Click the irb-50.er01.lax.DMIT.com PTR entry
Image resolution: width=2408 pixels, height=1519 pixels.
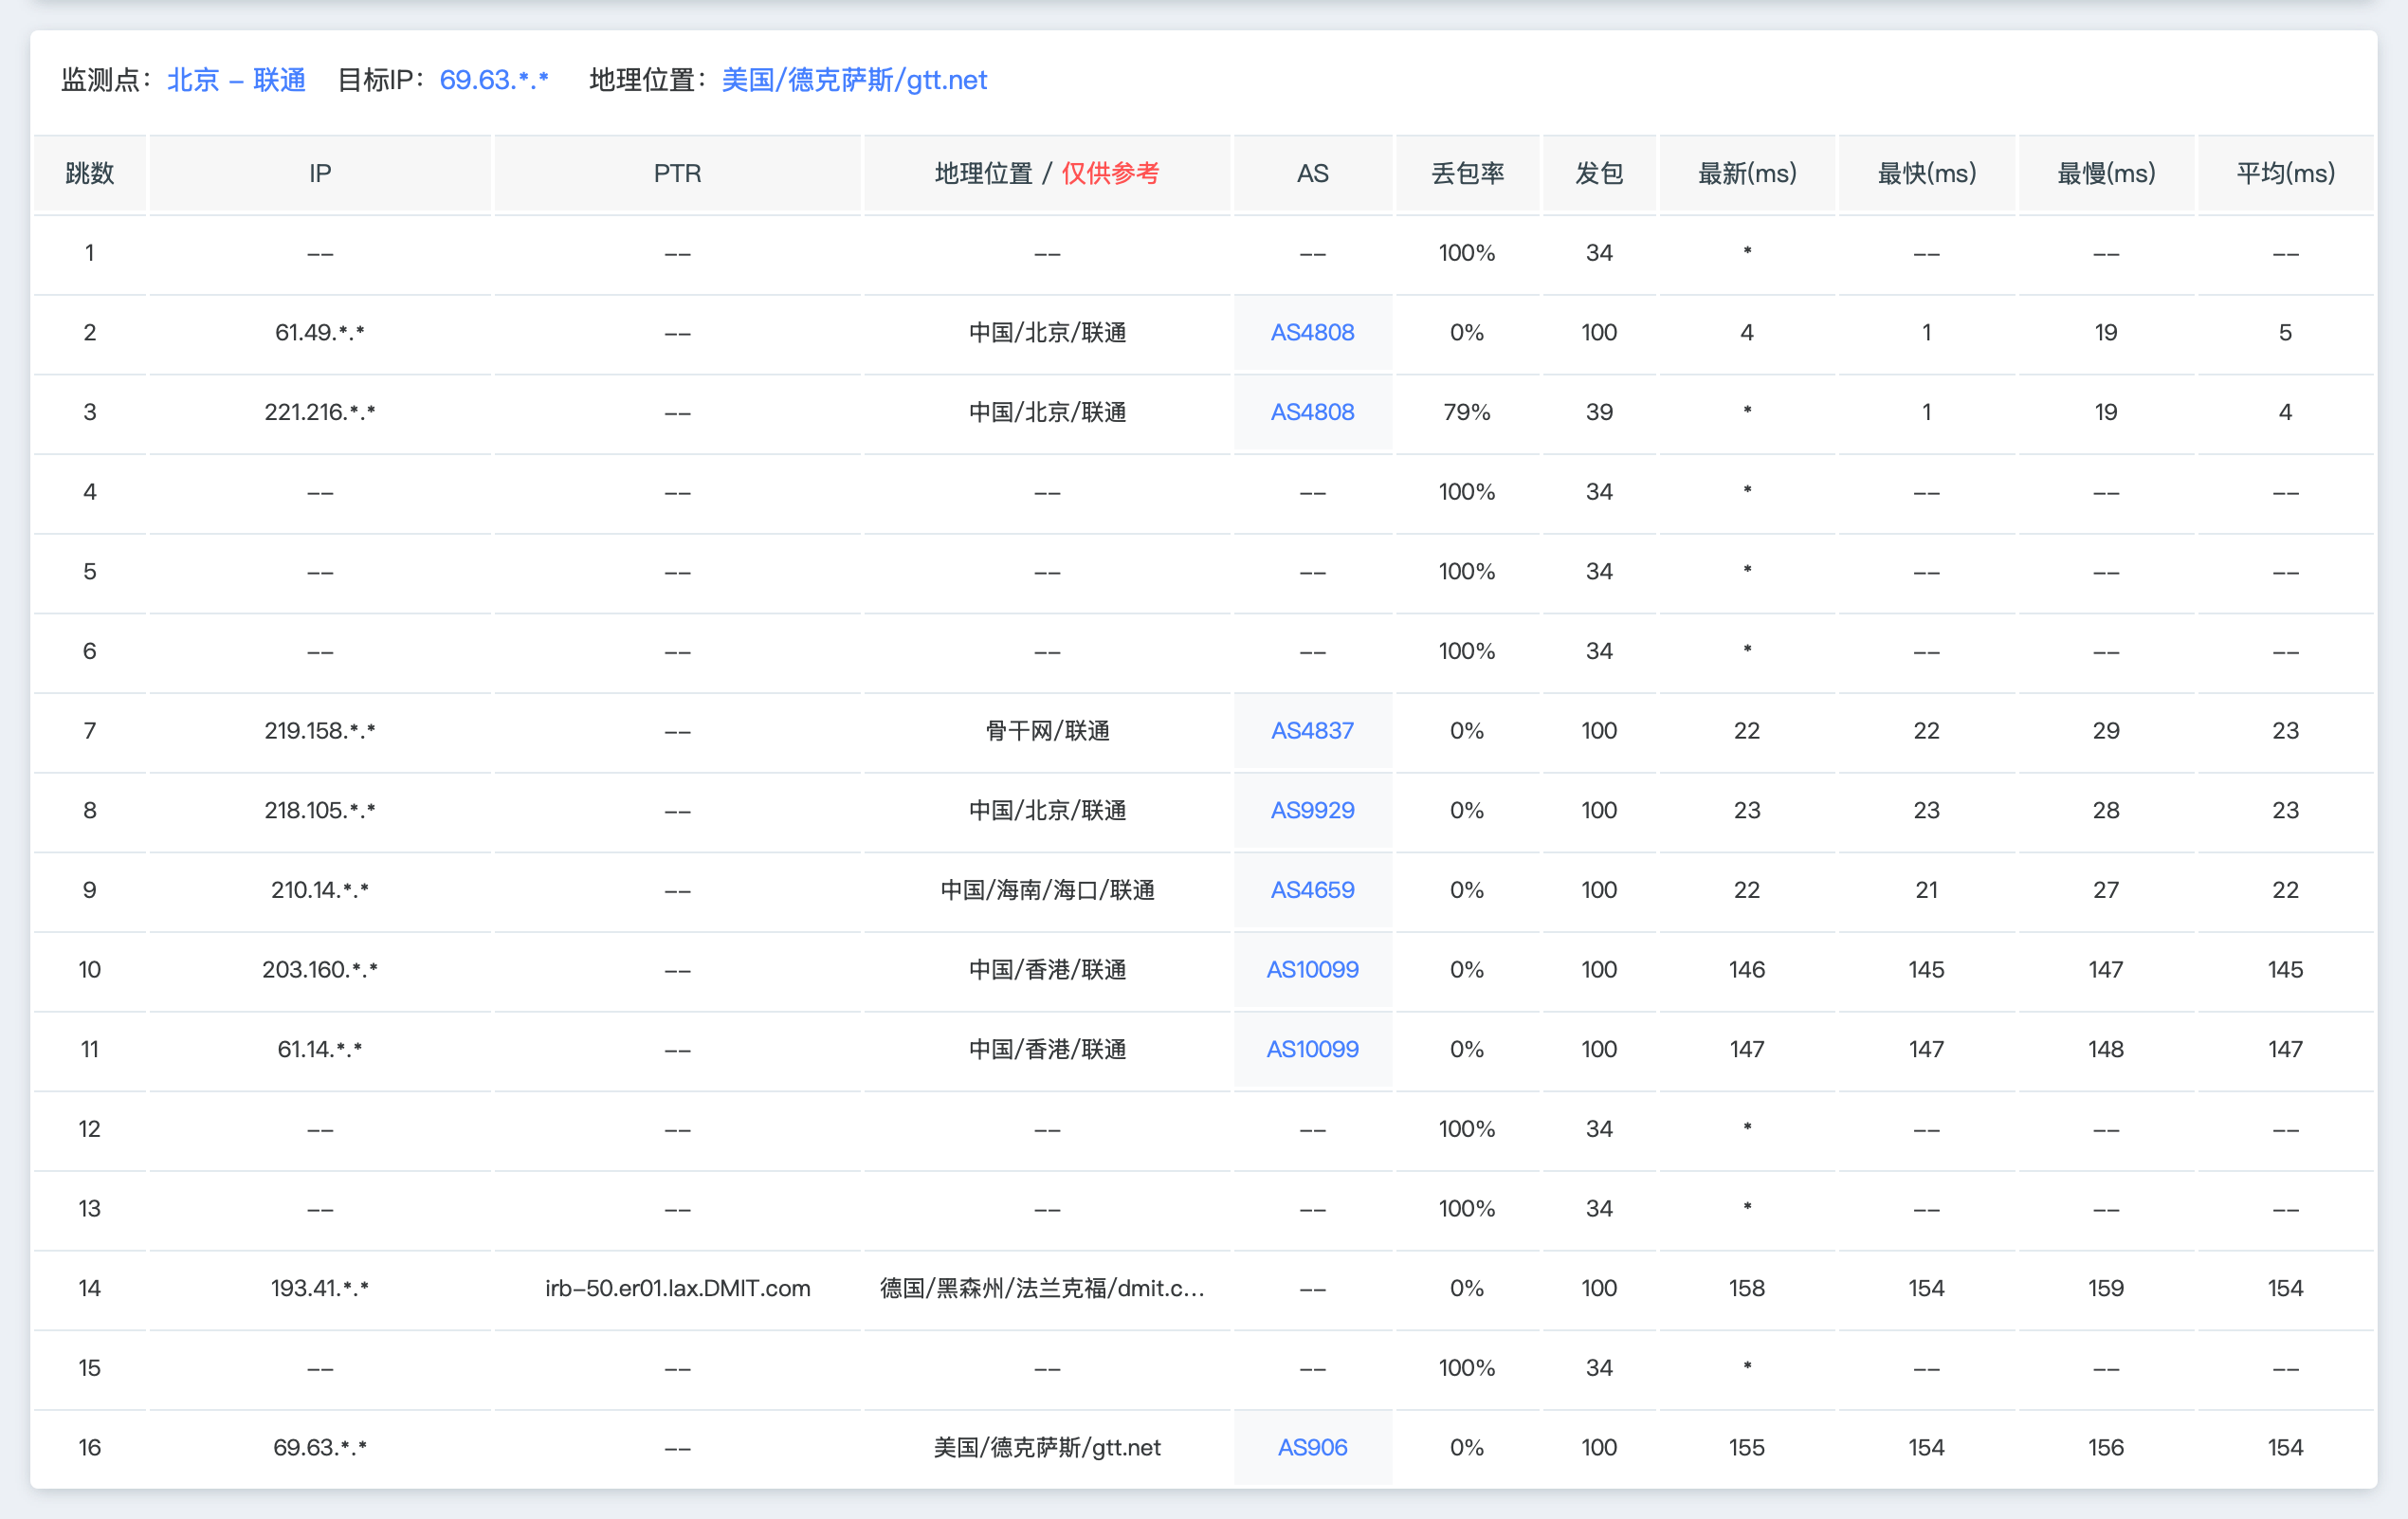677,1288
